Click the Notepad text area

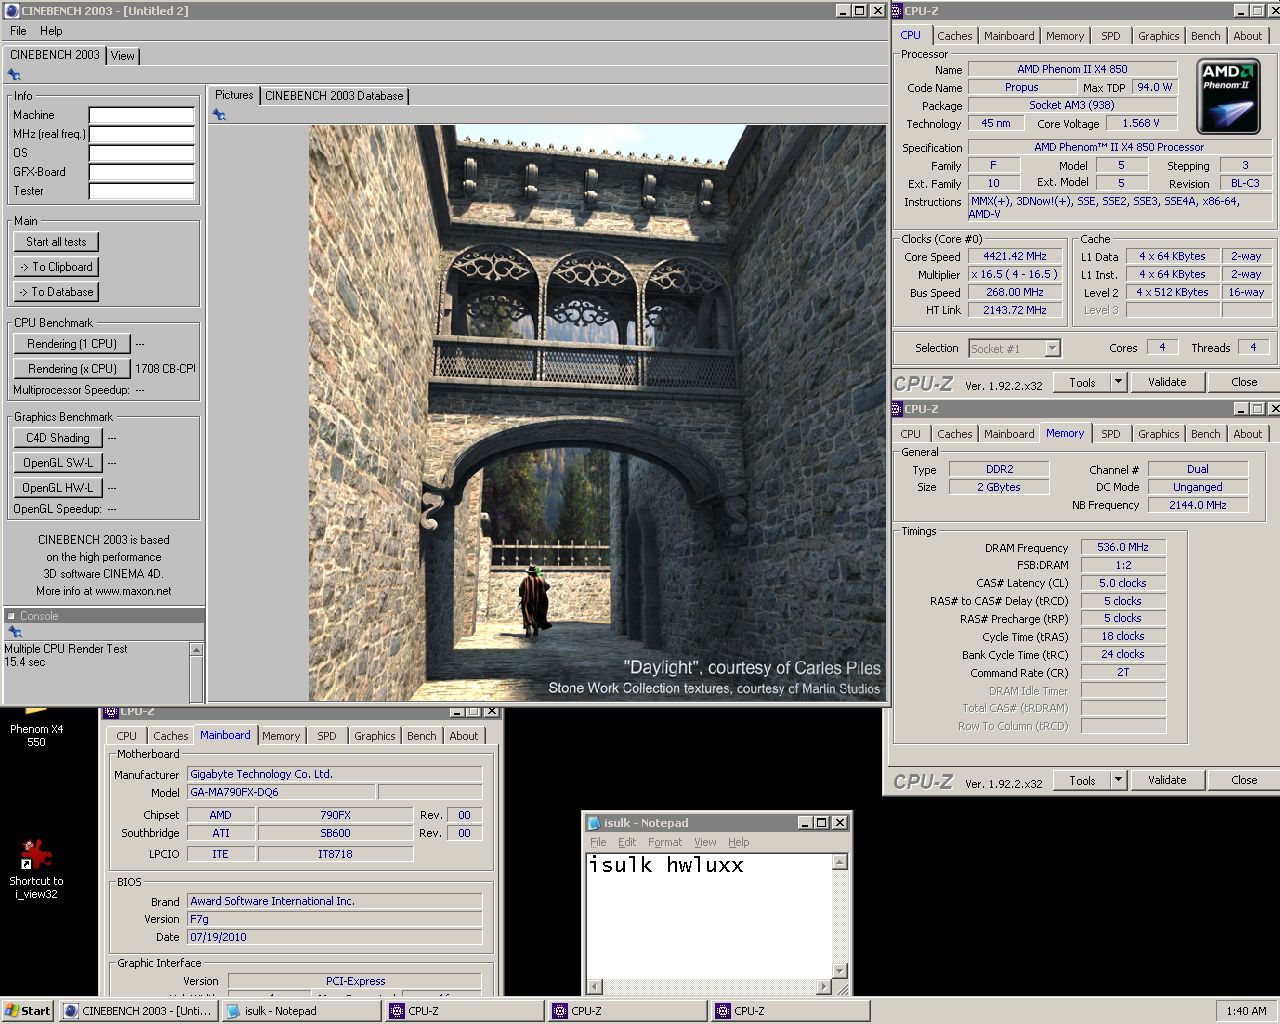tap(709, 915)
